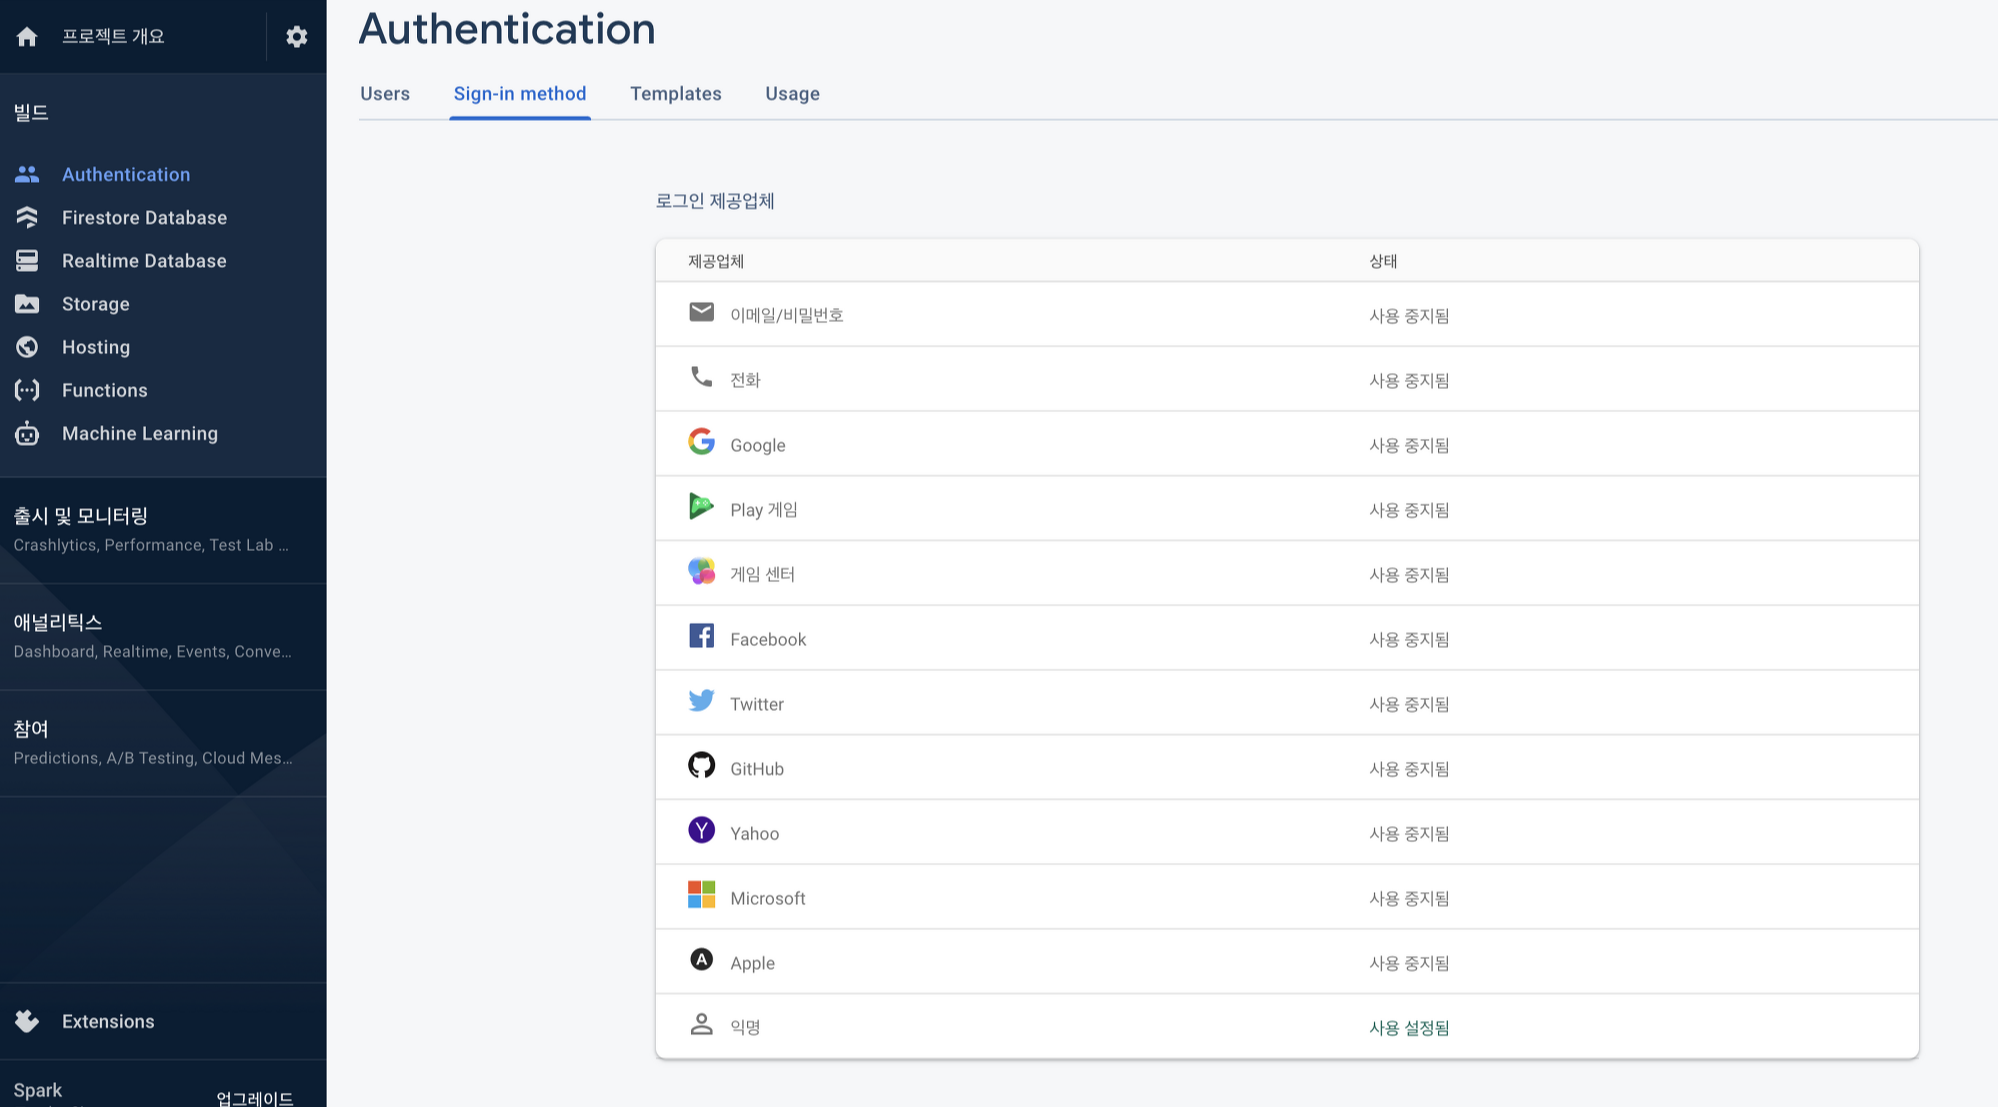Click the Microsoft logo icon
The image size is (1998, 1107).
pyautogui.click(x=702, y=894)
